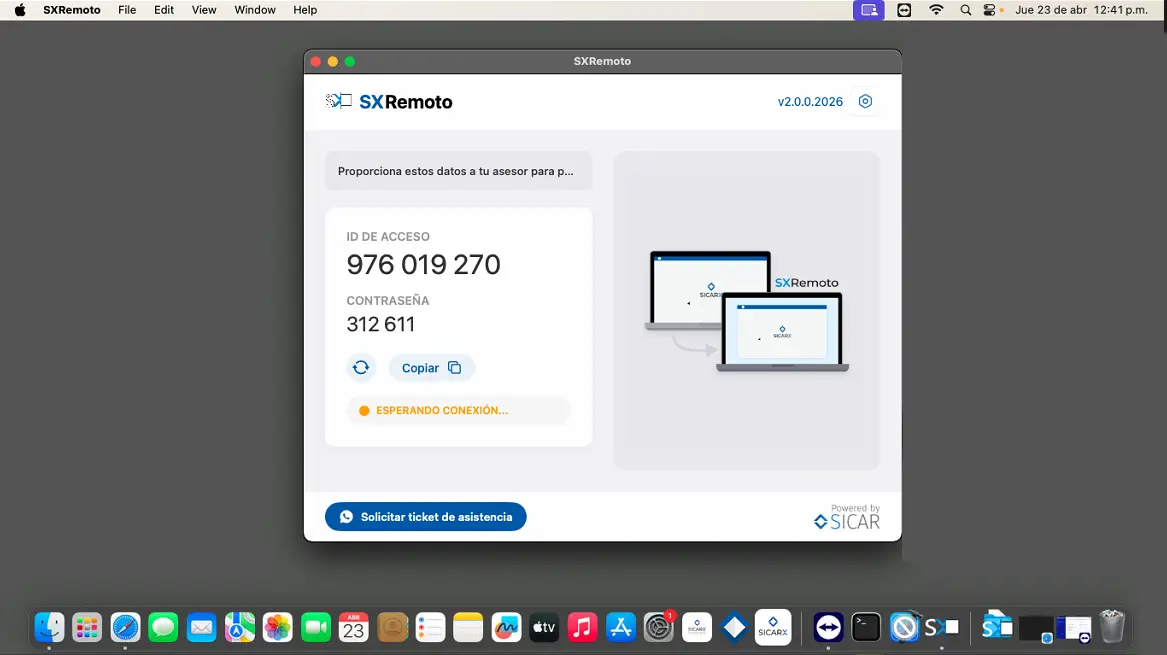
Task: Open TeamViewer from the Dock
Action: tap(828, 627)
